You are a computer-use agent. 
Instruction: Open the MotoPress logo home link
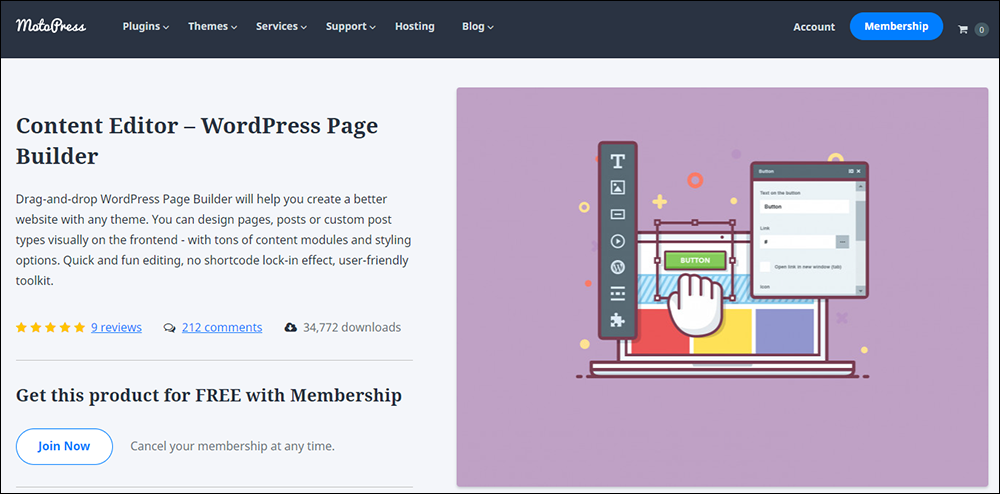pos(51,26)
